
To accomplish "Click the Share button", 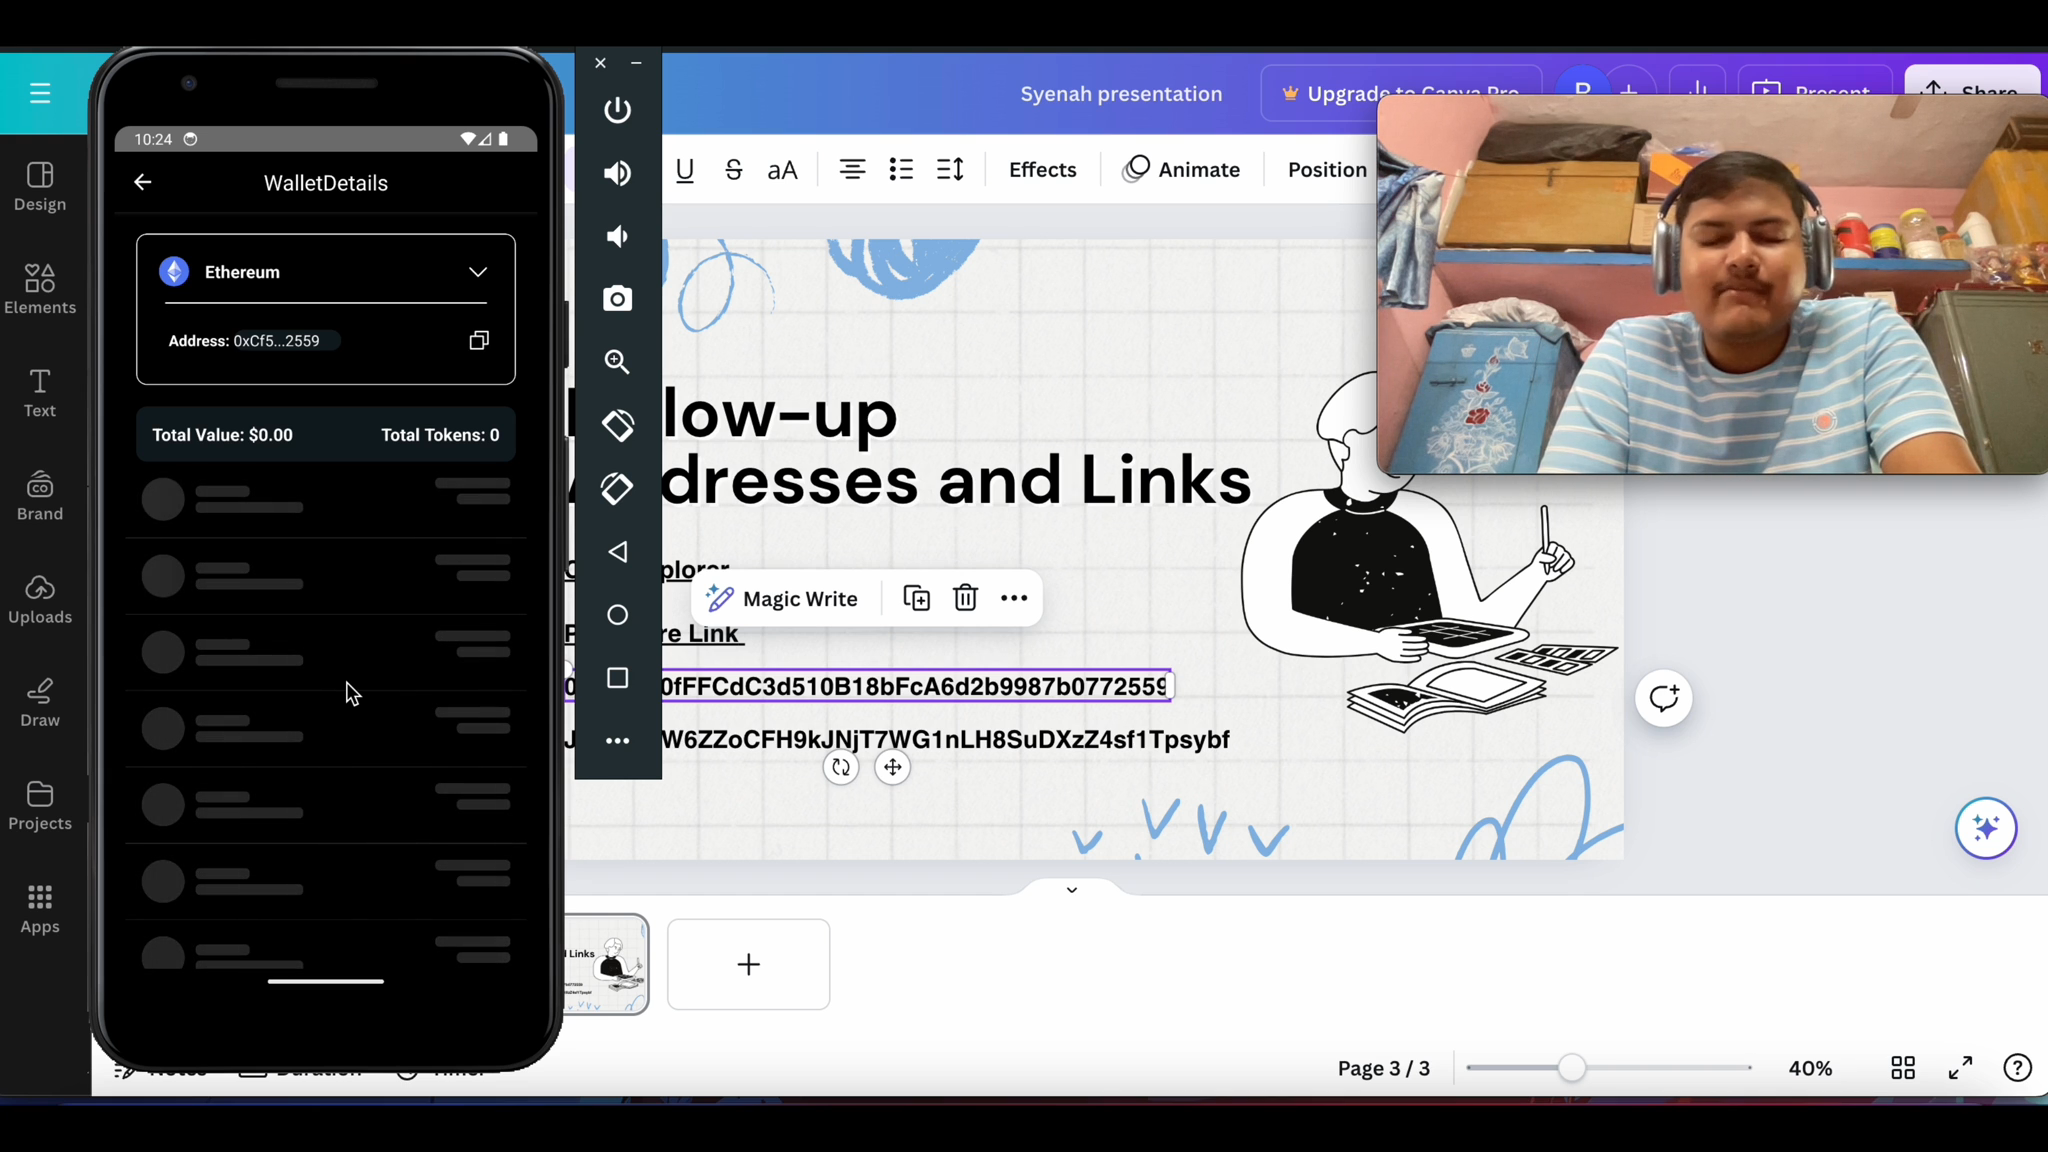I will click(1972, 90).
